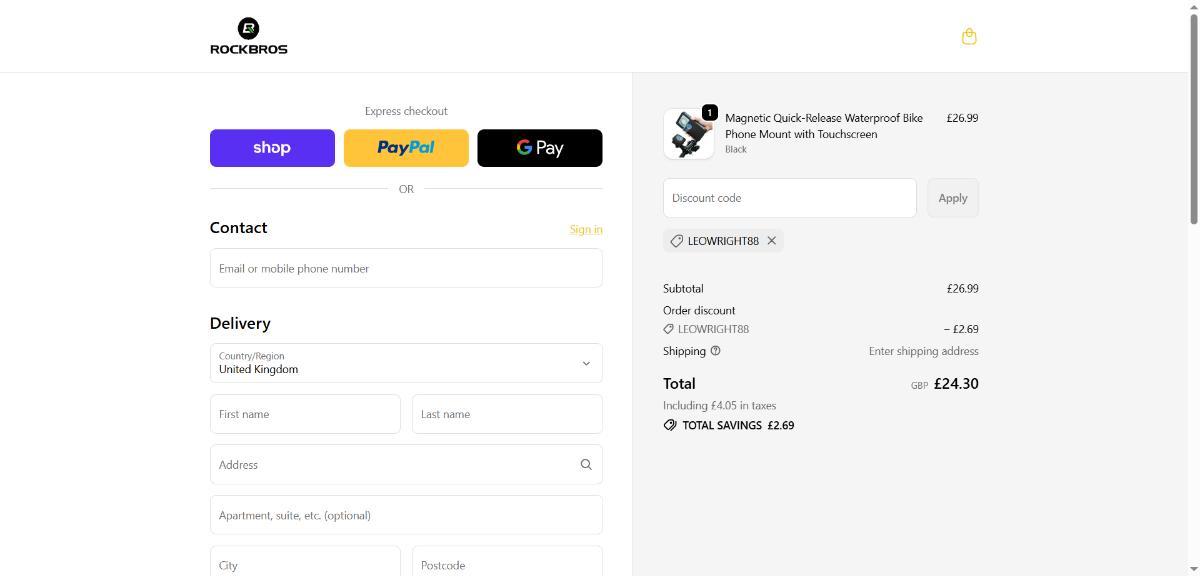Focus the Discount code field
This screenshot has width=1200, height=576.
789,198
